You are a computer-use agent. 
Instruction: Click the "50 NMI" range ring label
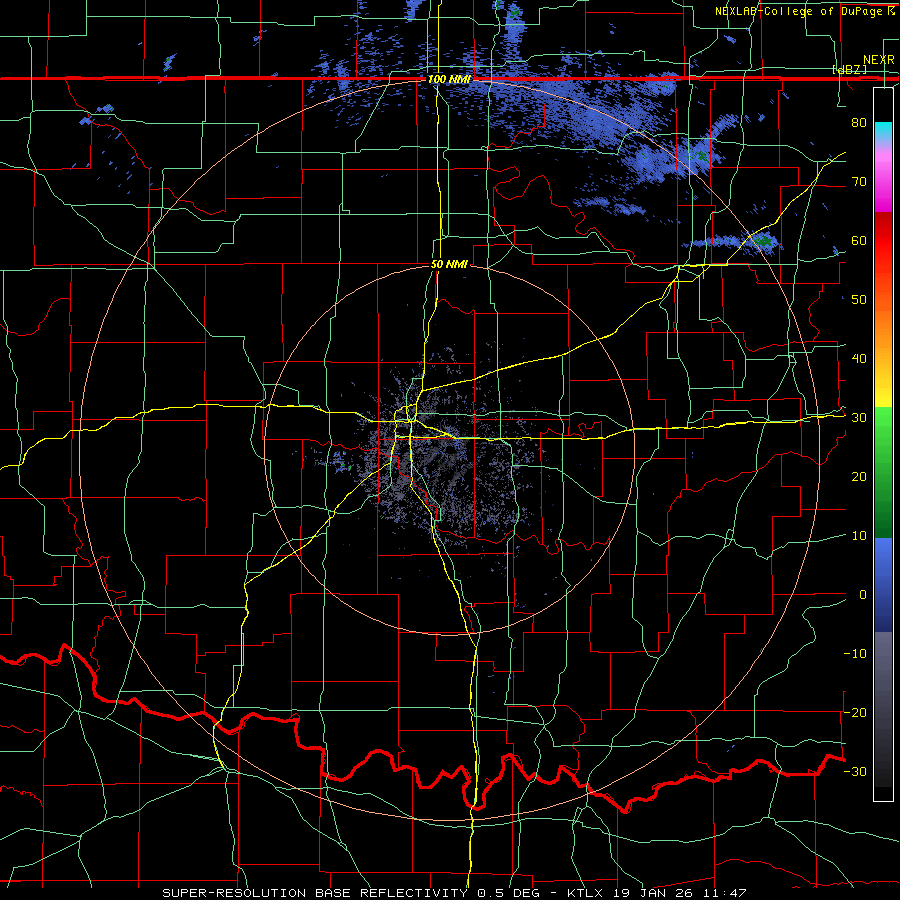449,265
